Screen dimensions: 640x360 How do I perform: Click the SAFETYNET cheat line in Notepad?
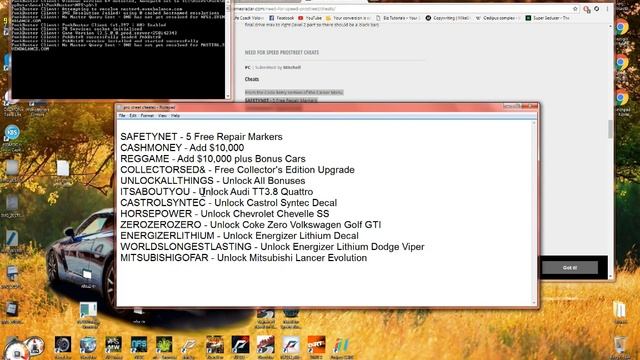[201, 137]
